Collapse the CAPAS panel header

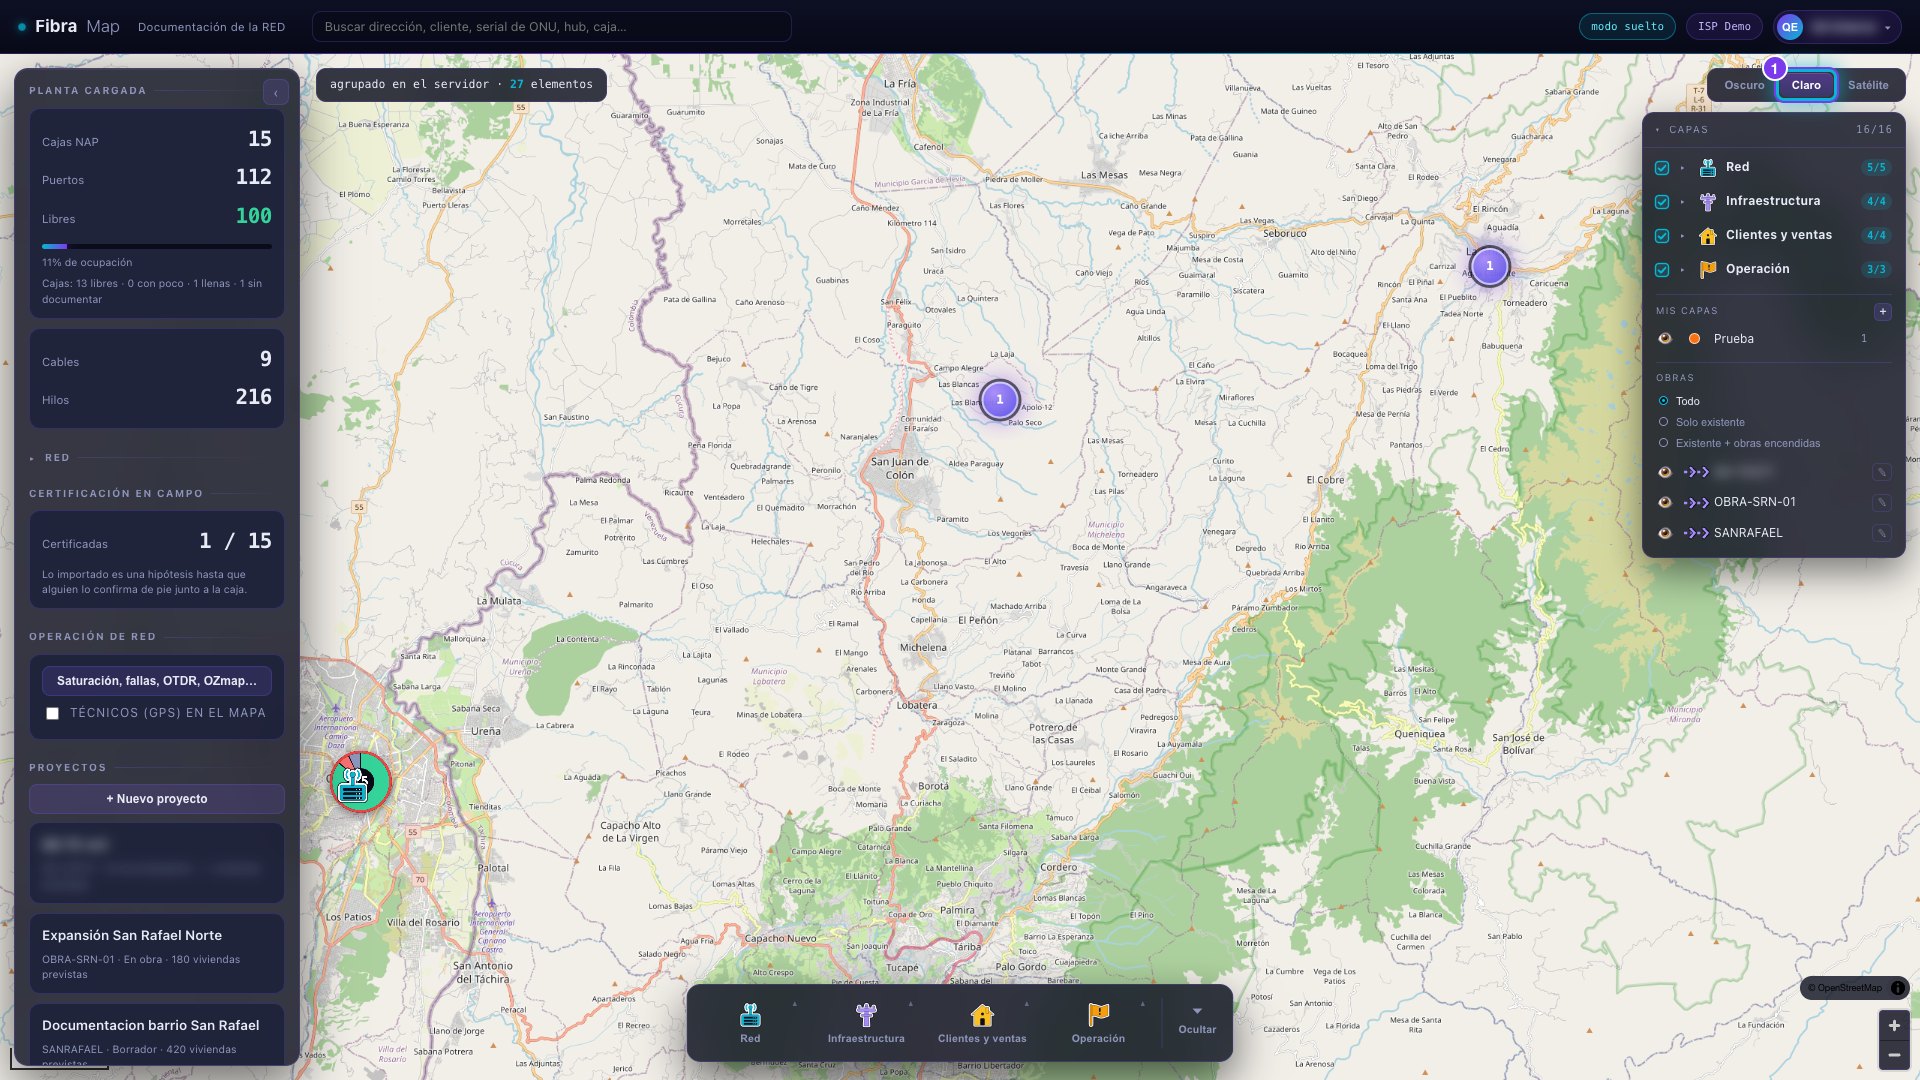pyautogui.click(x=1773, y=130)
